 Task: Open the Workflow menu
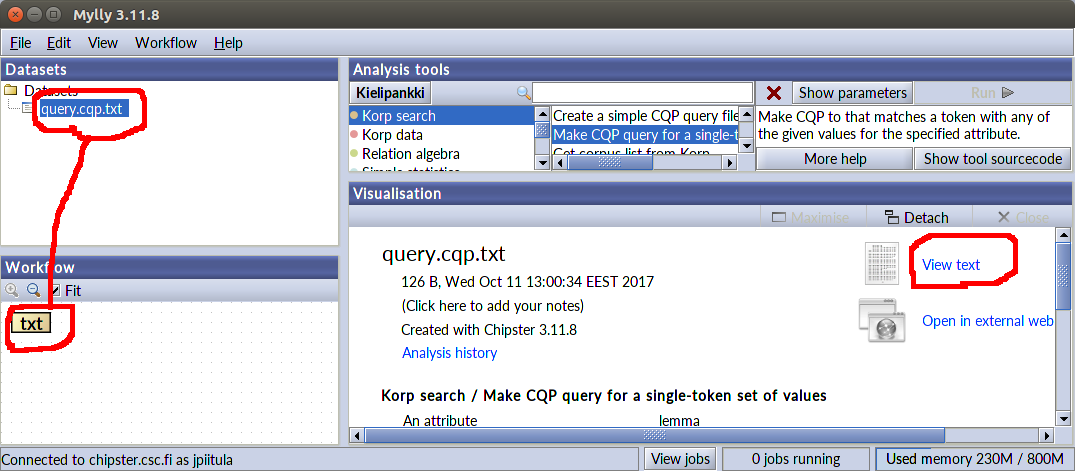[x=166, y=43]
